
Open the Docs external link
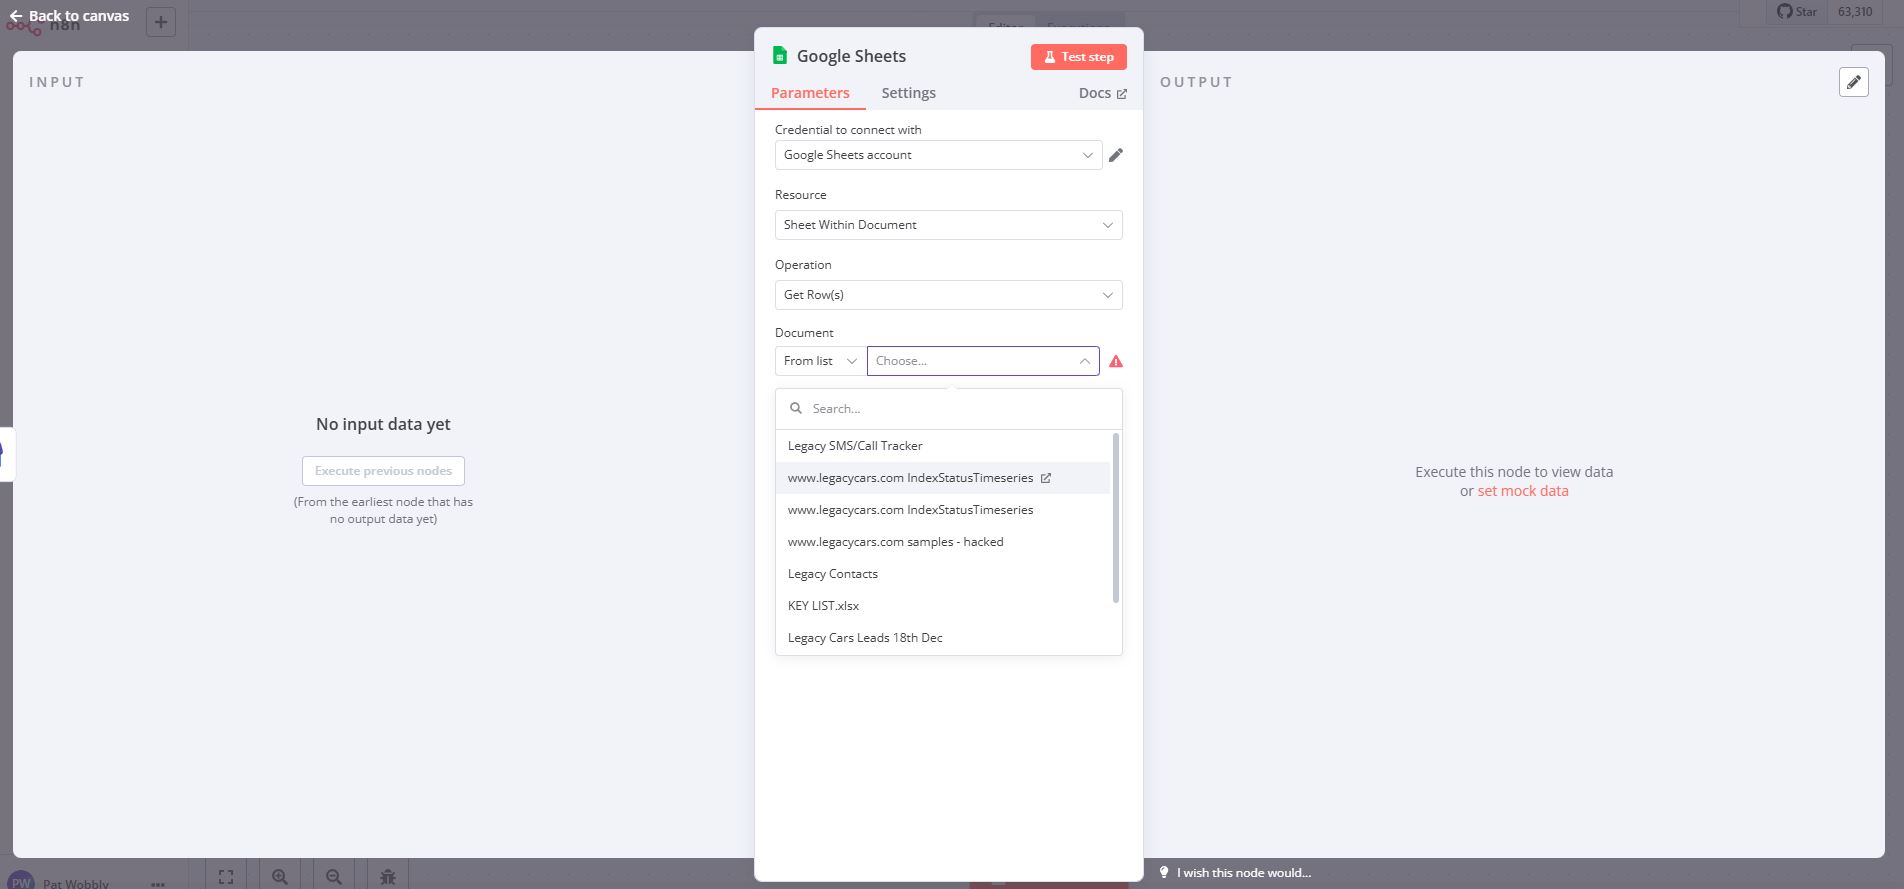coord(1102,93)
